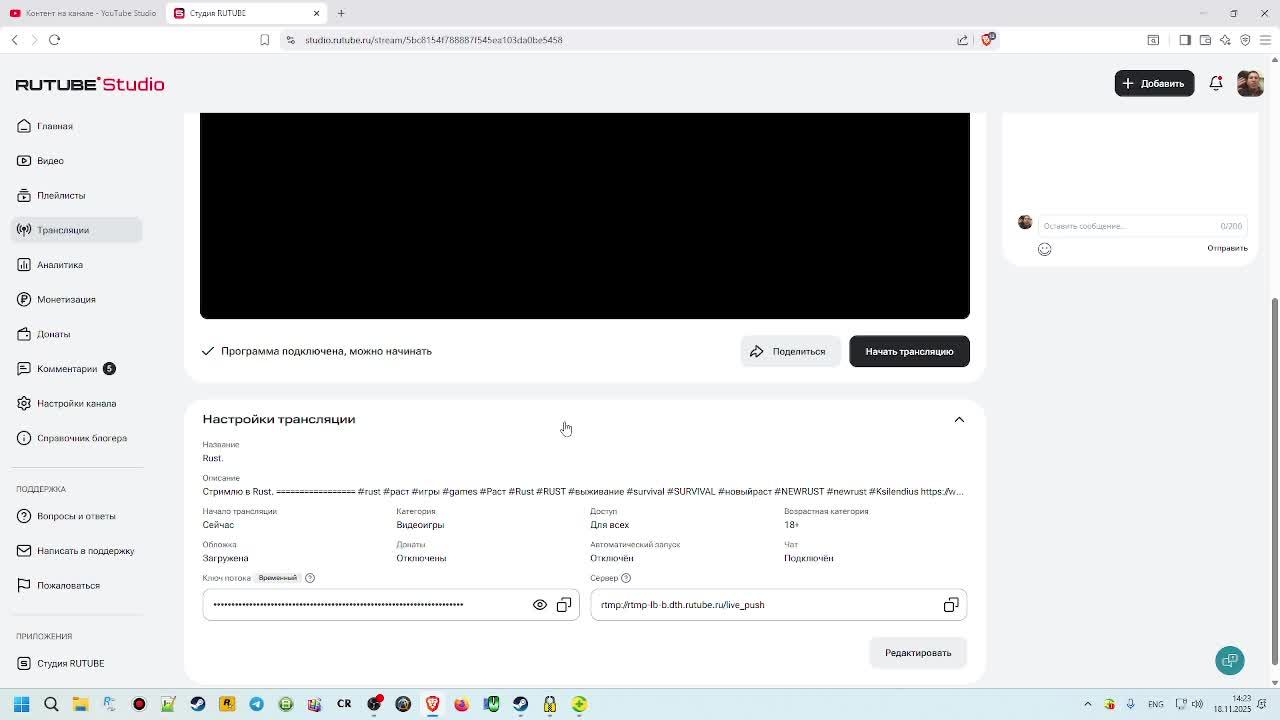1280x720 pixels.
Task: Open the profile avatar menu
Action: point(1250,84)
